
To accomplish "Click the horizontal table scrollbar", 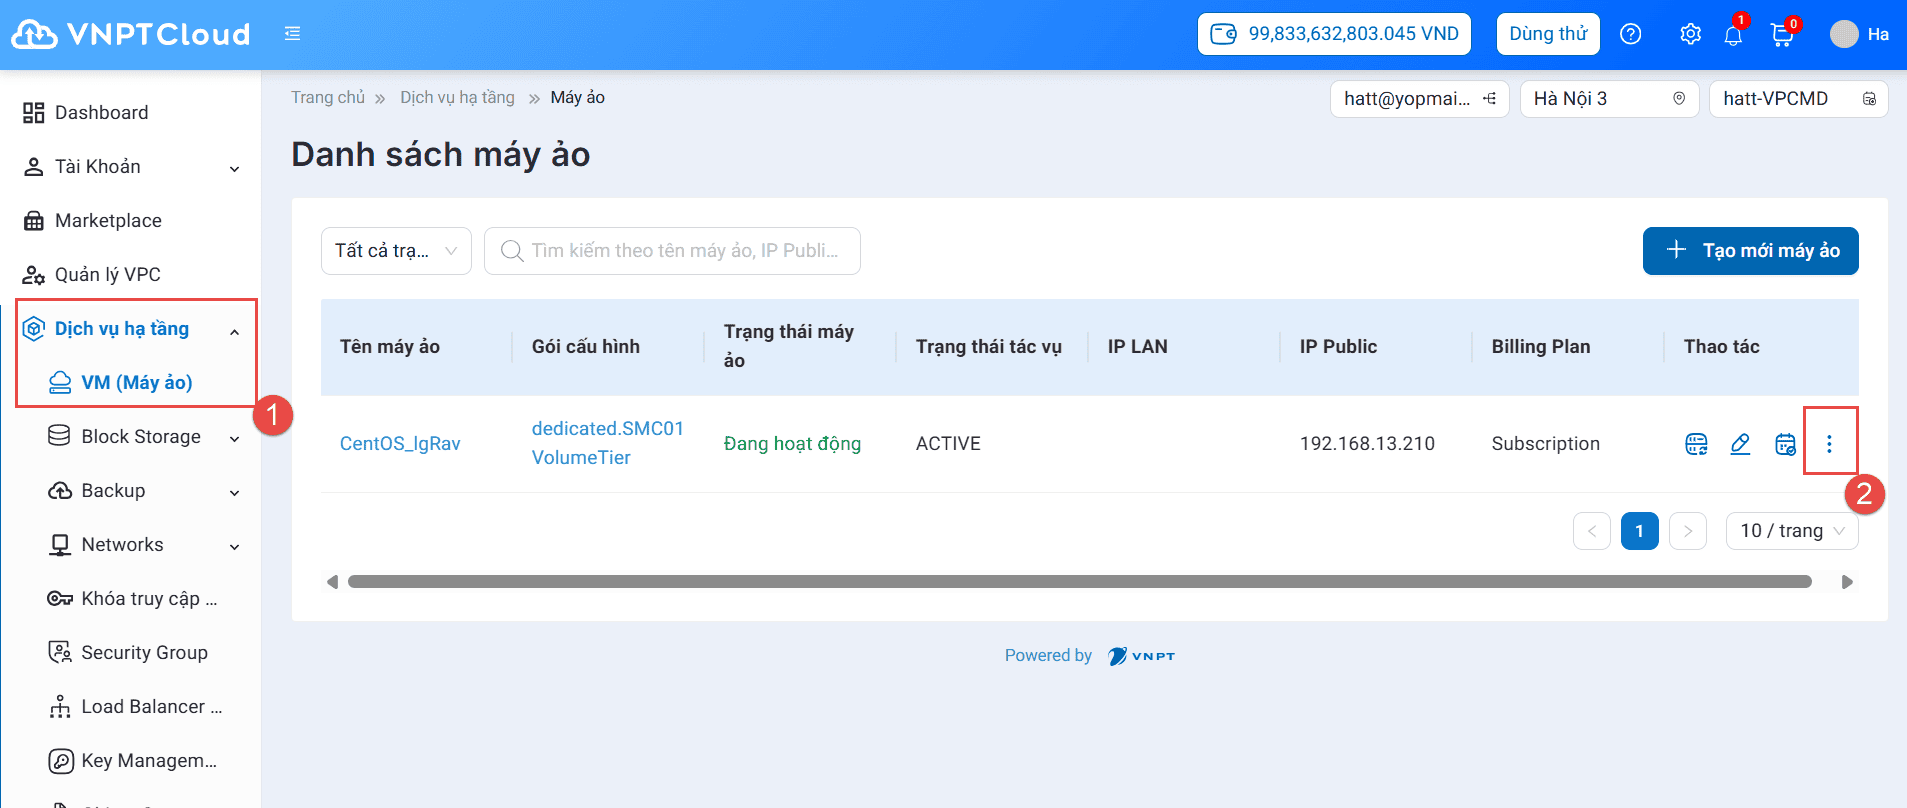I will tap(1078, 582).
